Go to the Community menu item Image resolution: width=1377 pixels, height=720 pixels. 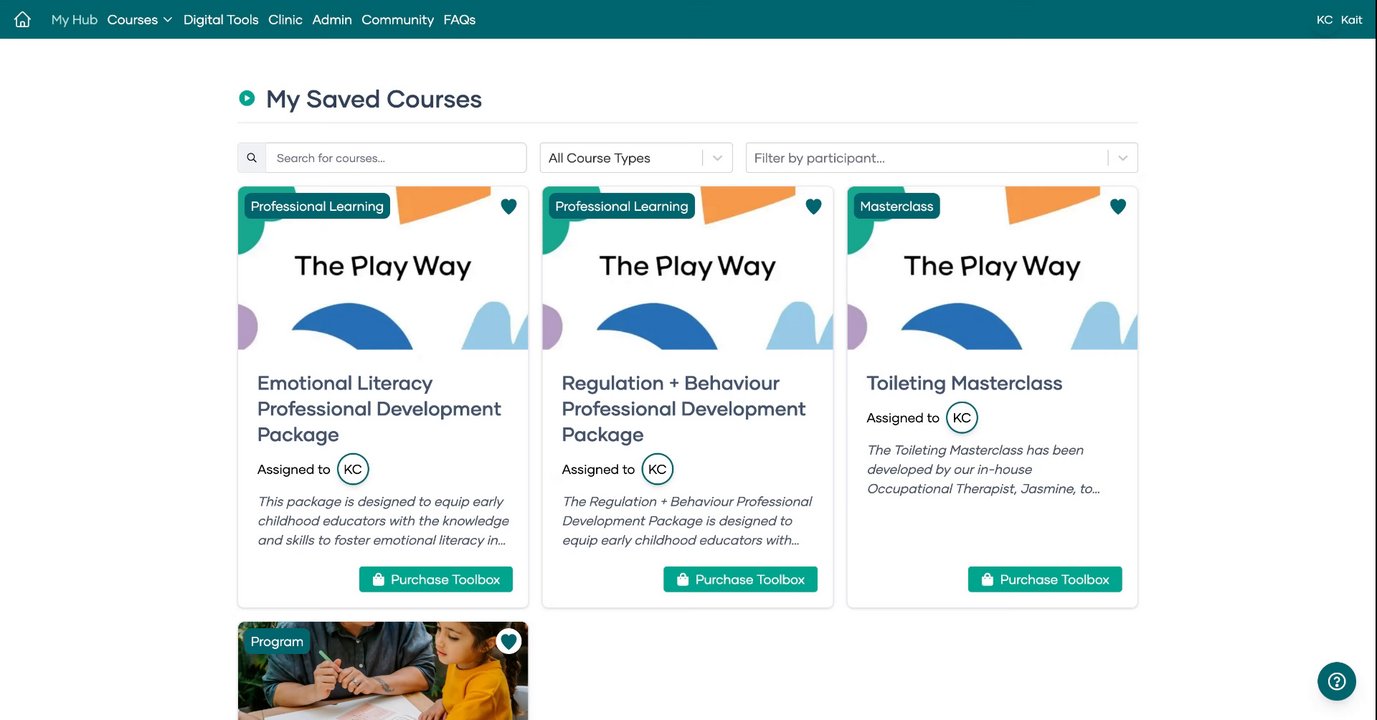click(397, 19)
